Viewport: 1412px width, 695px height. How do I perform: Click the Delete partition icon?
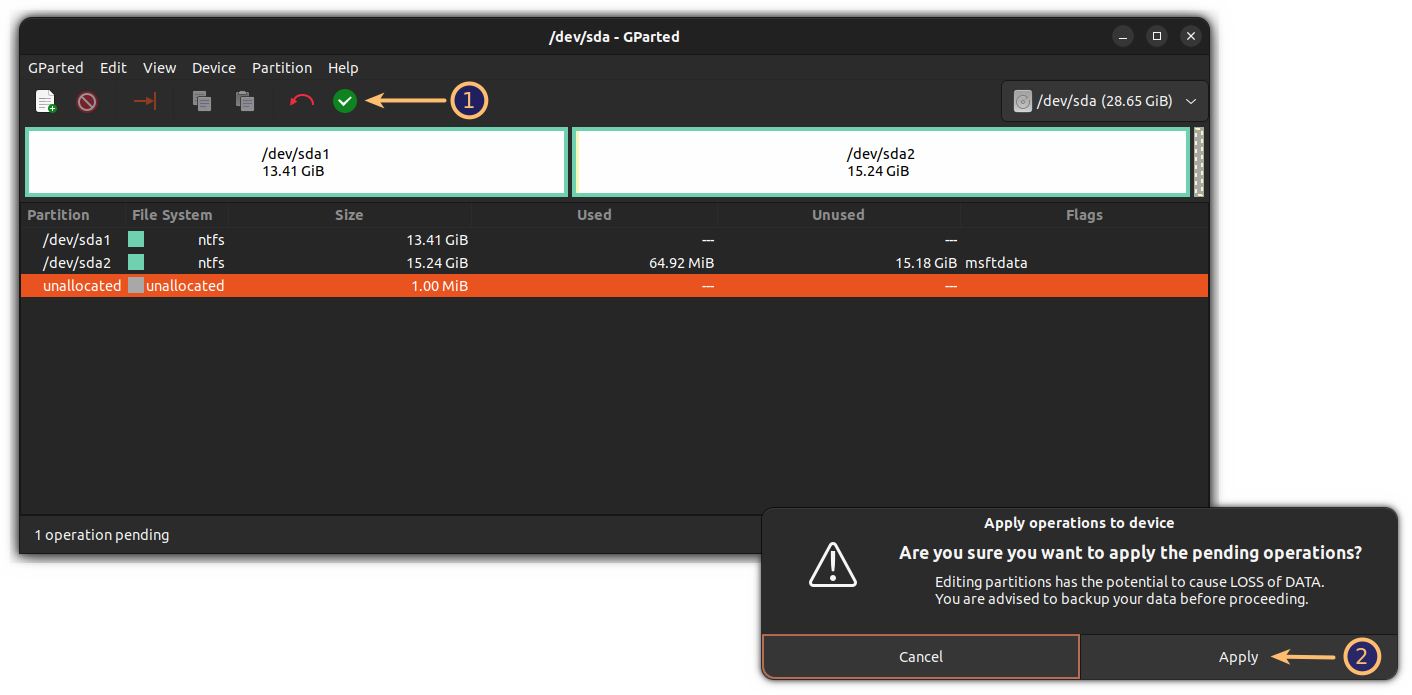coord(87,101)
